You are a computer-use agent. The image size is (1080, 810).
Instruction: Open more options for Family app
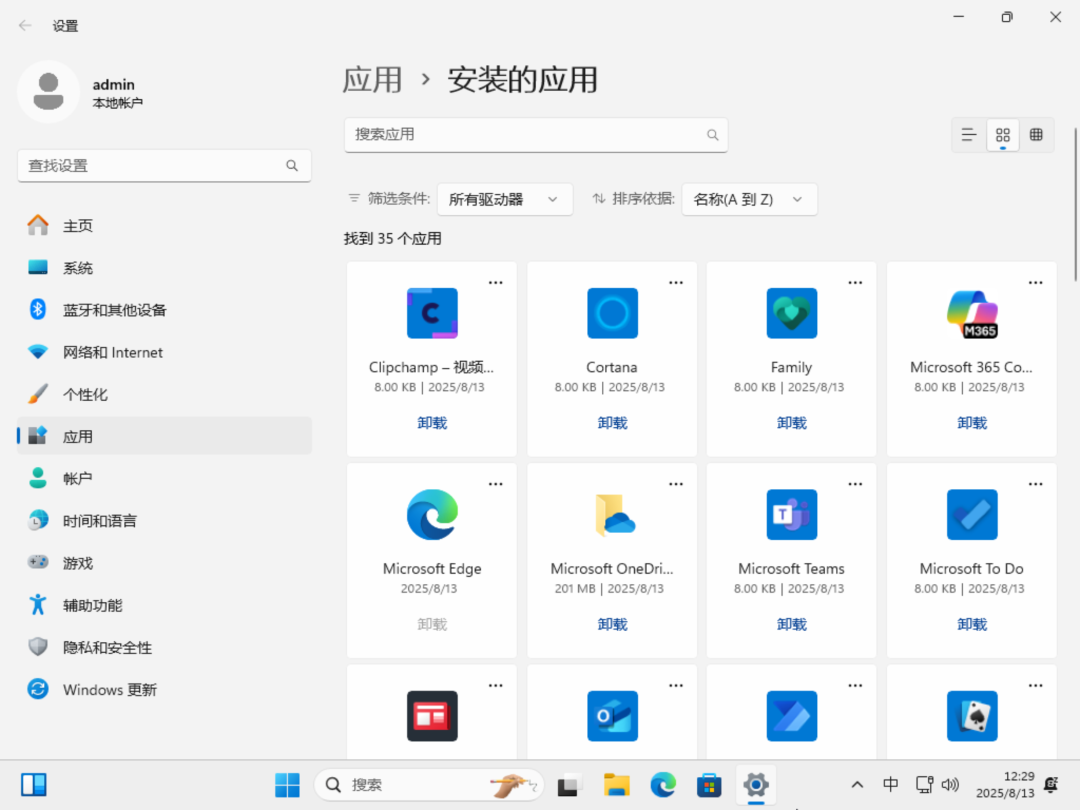(x=855, y=283)
